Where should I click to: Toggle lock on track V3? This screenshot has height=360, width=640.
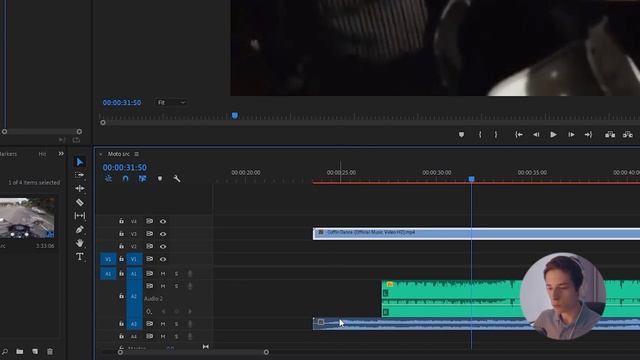121,233
